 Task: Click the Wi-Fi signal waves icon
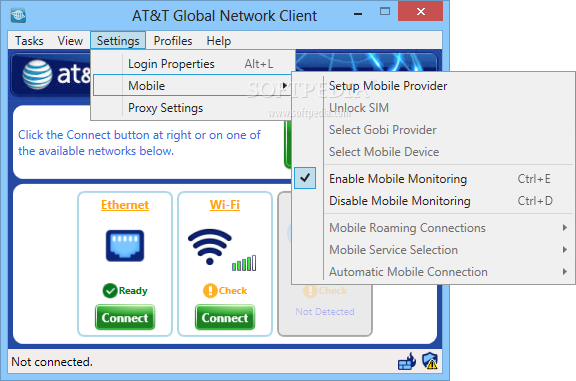[210, 247]
